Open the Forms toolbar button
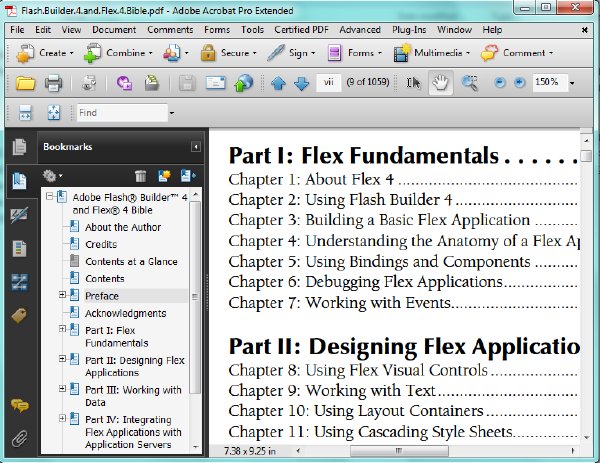Screen dimensions: 600x463 [354, 53]
